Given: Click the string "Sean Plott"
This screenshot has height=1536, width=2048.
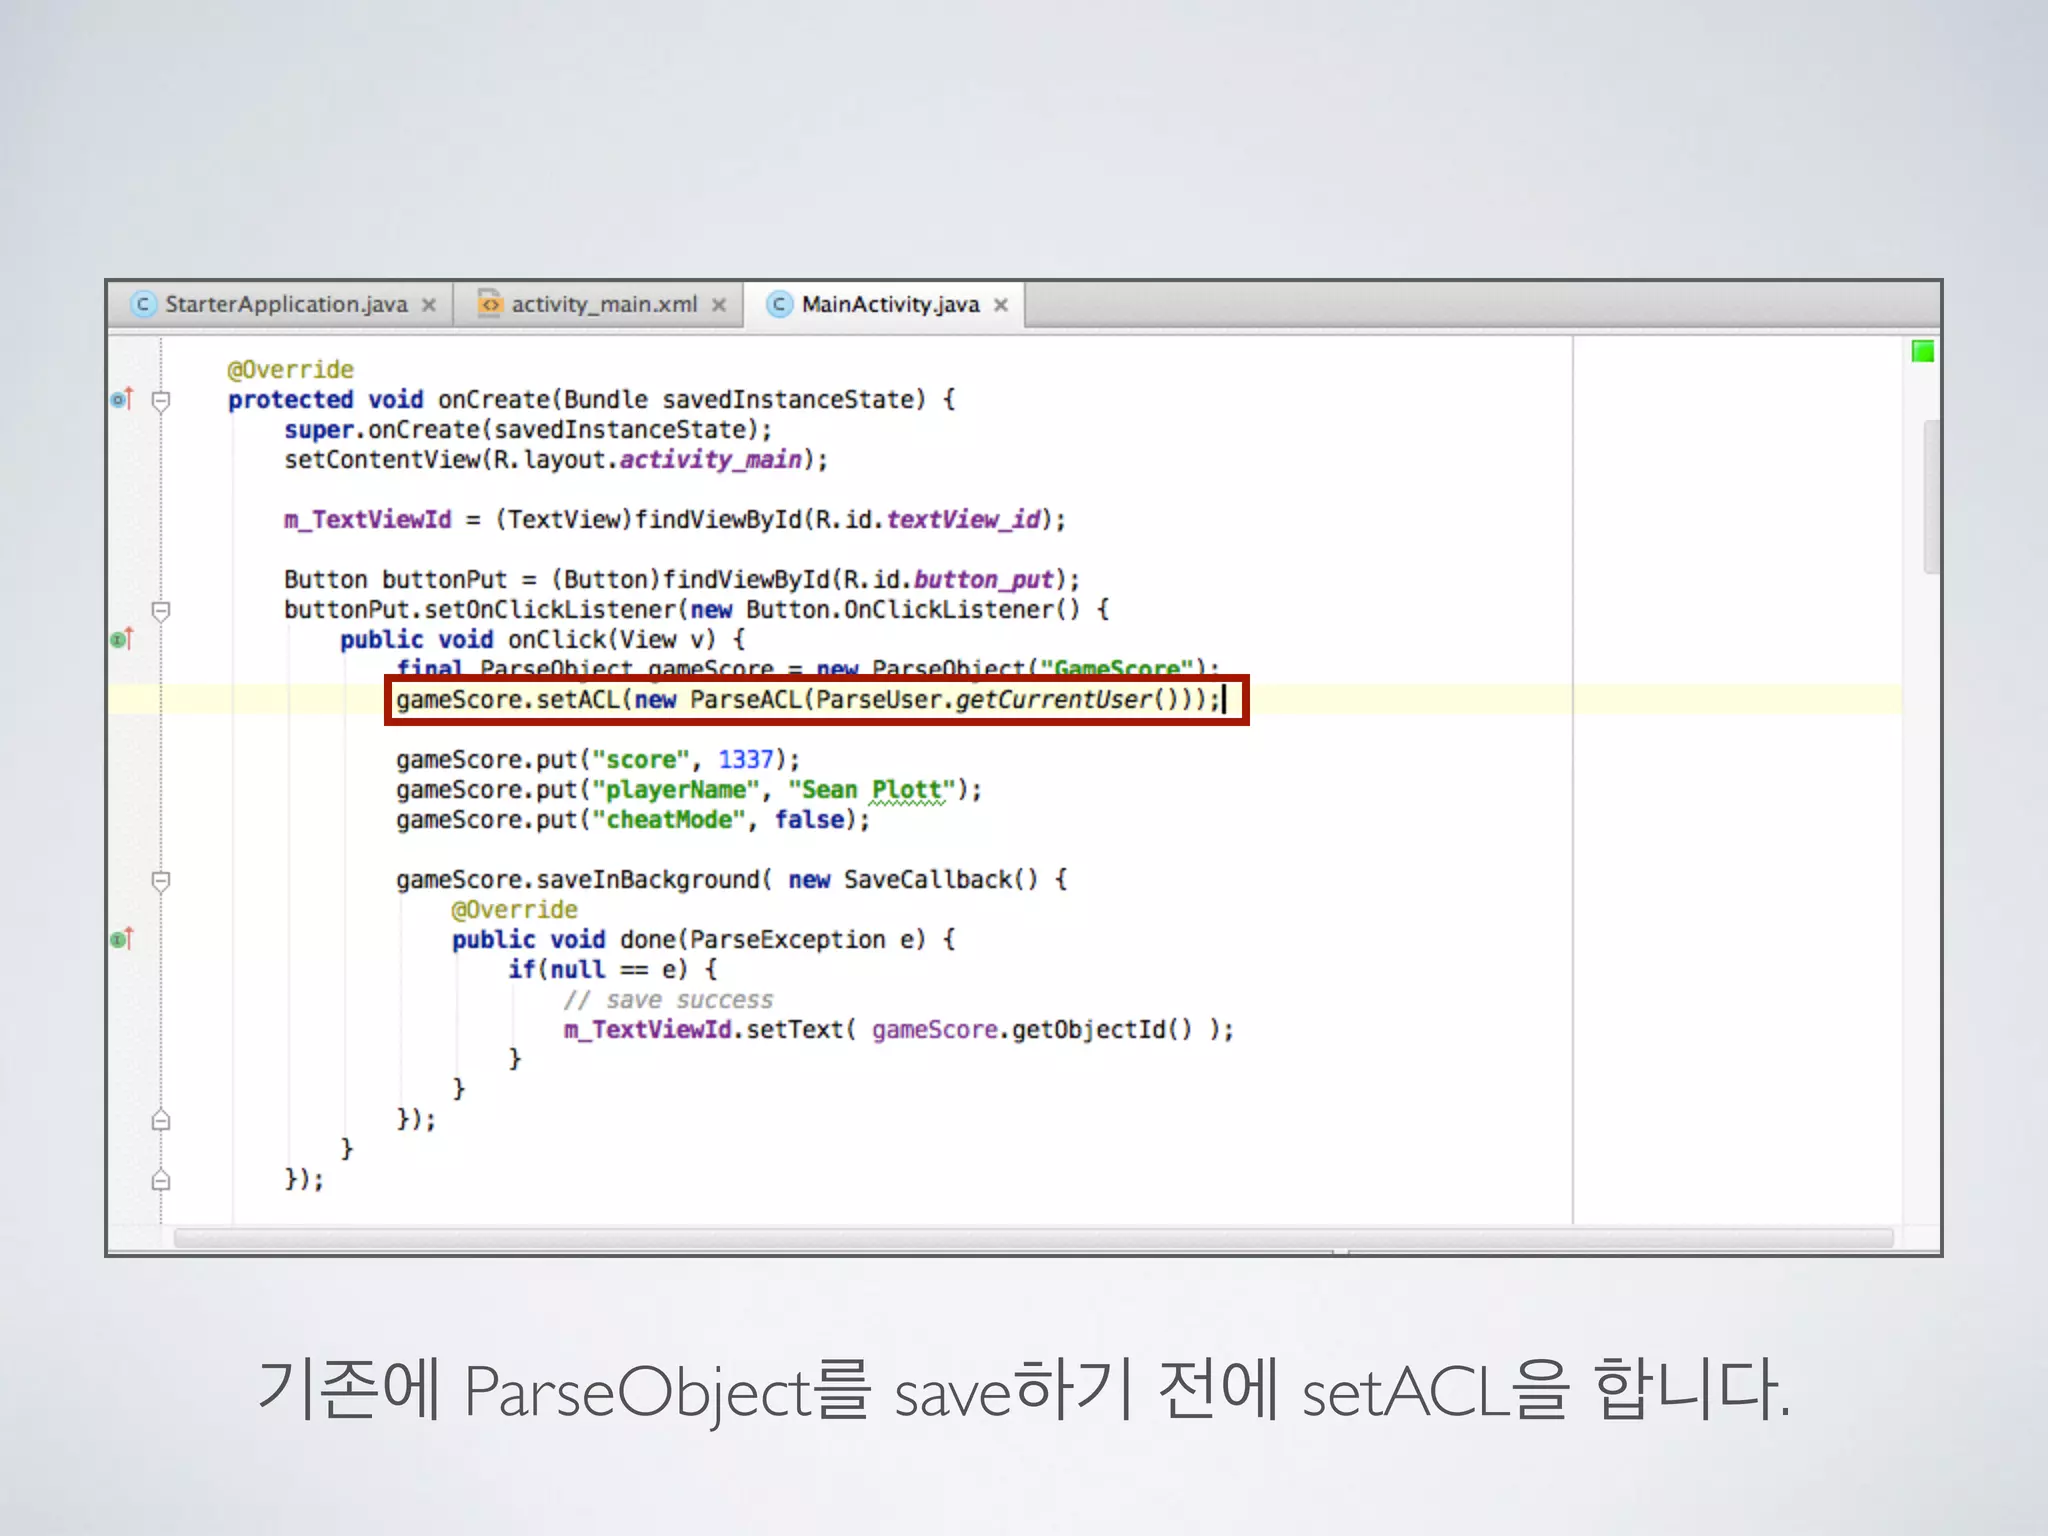Looking at the screenshot, I should point(871,790).
